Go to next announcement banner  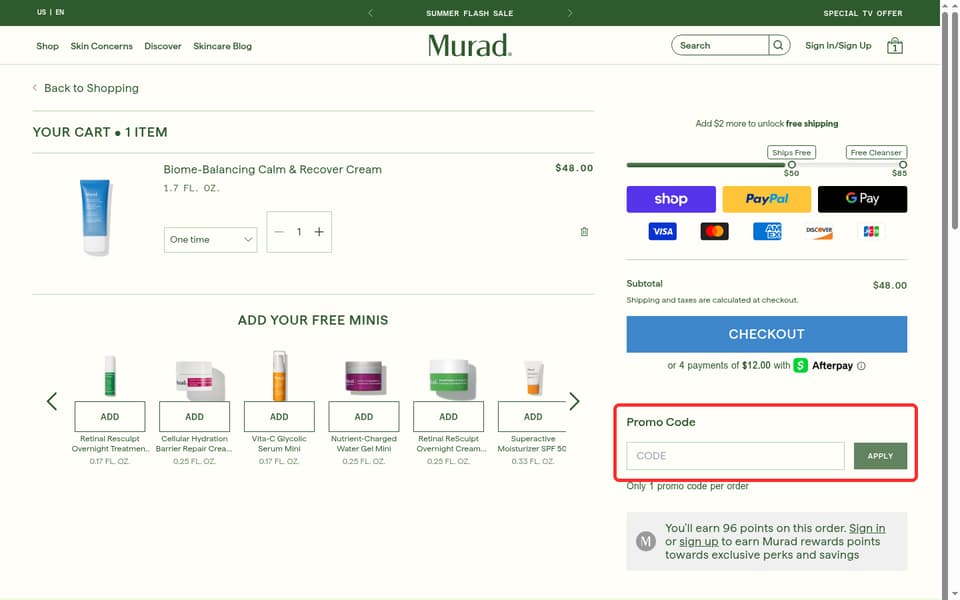(x=570, y=13)
